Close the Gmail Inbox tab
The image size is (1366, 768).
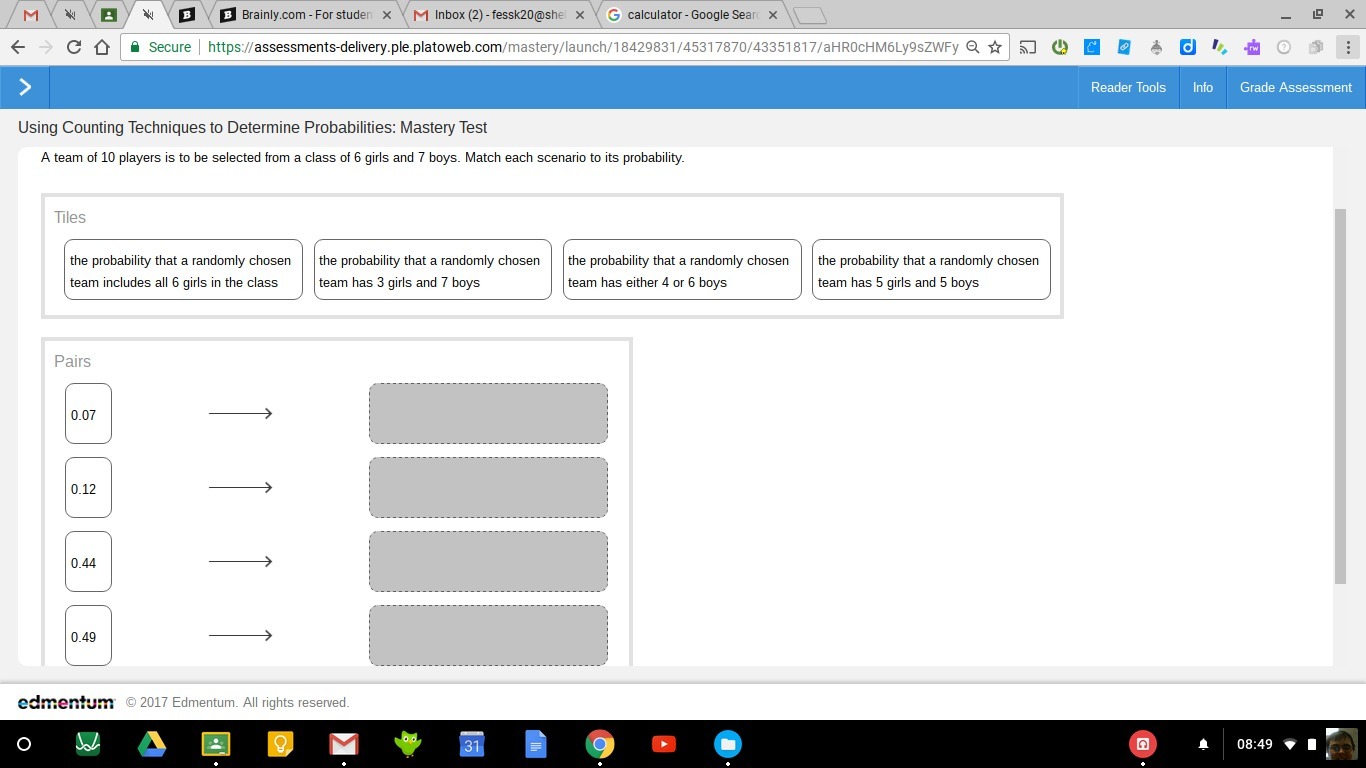[x=580, y=15]
